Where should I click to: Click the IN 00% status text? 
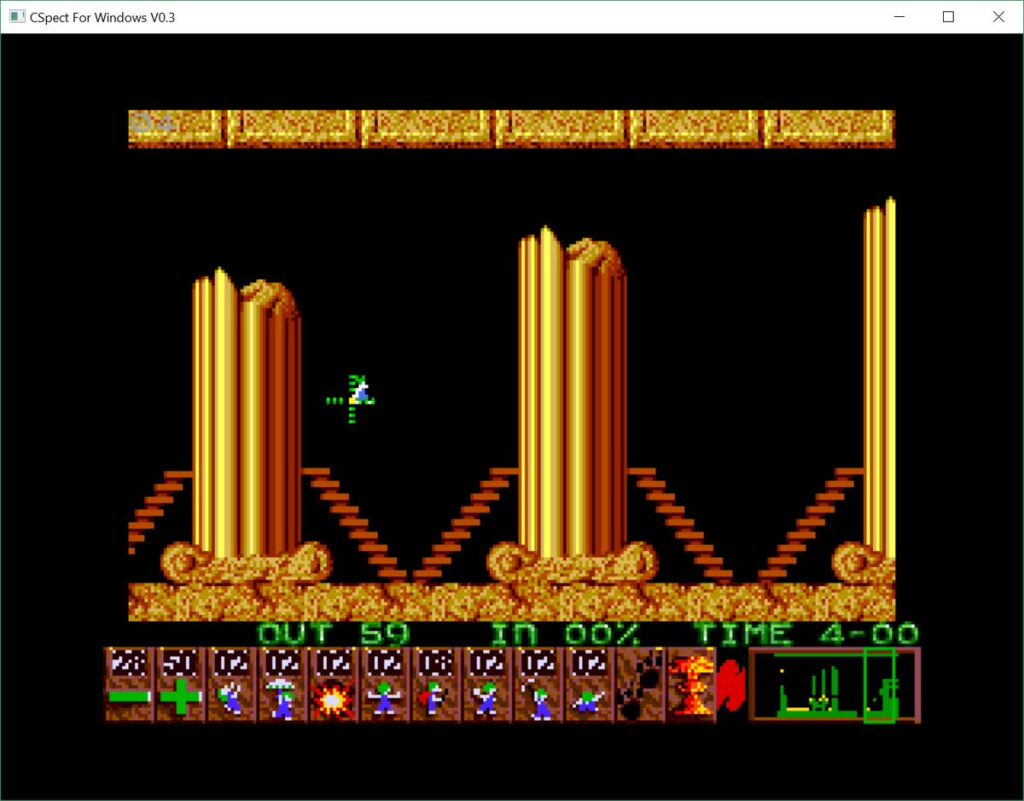(x=566, y=634)
